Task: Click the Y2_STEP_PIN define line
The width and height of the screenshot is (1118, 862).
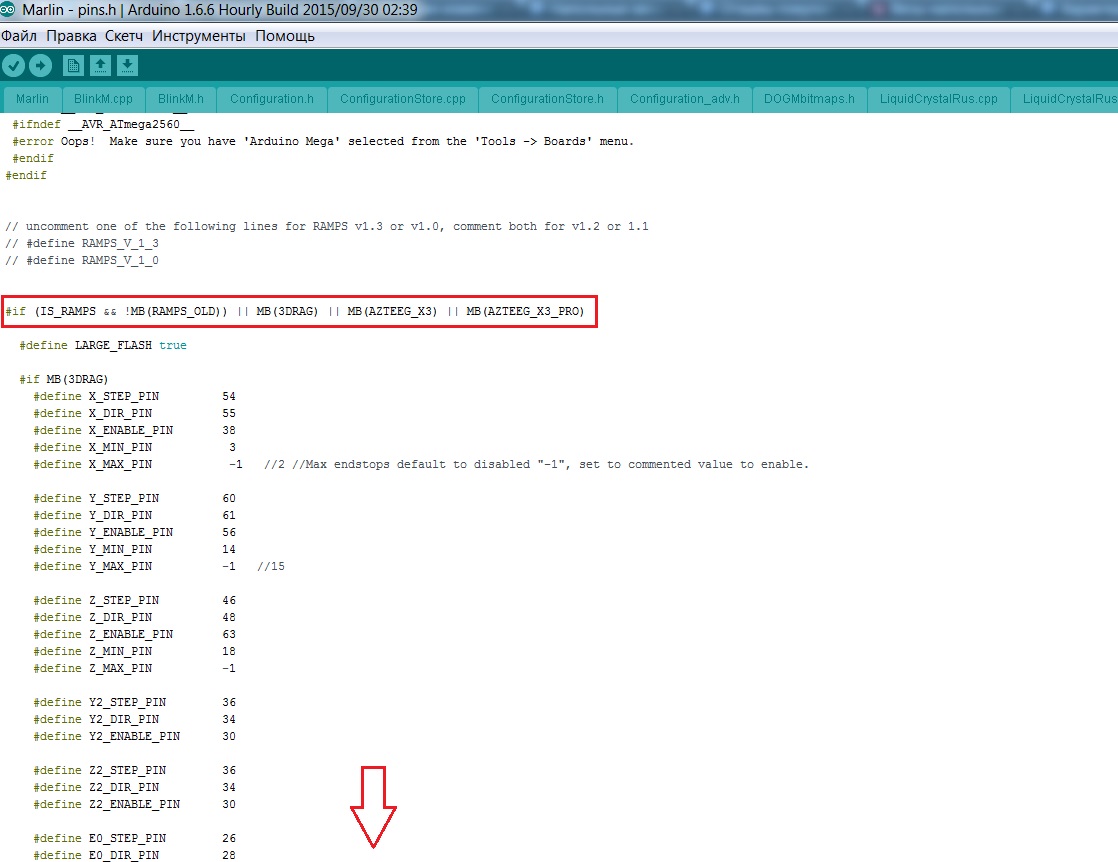Action: coord(134,702)
